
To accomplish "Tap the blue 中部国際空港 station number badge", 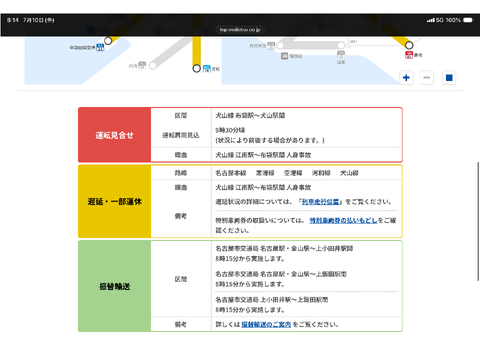I will pos(100,47).
